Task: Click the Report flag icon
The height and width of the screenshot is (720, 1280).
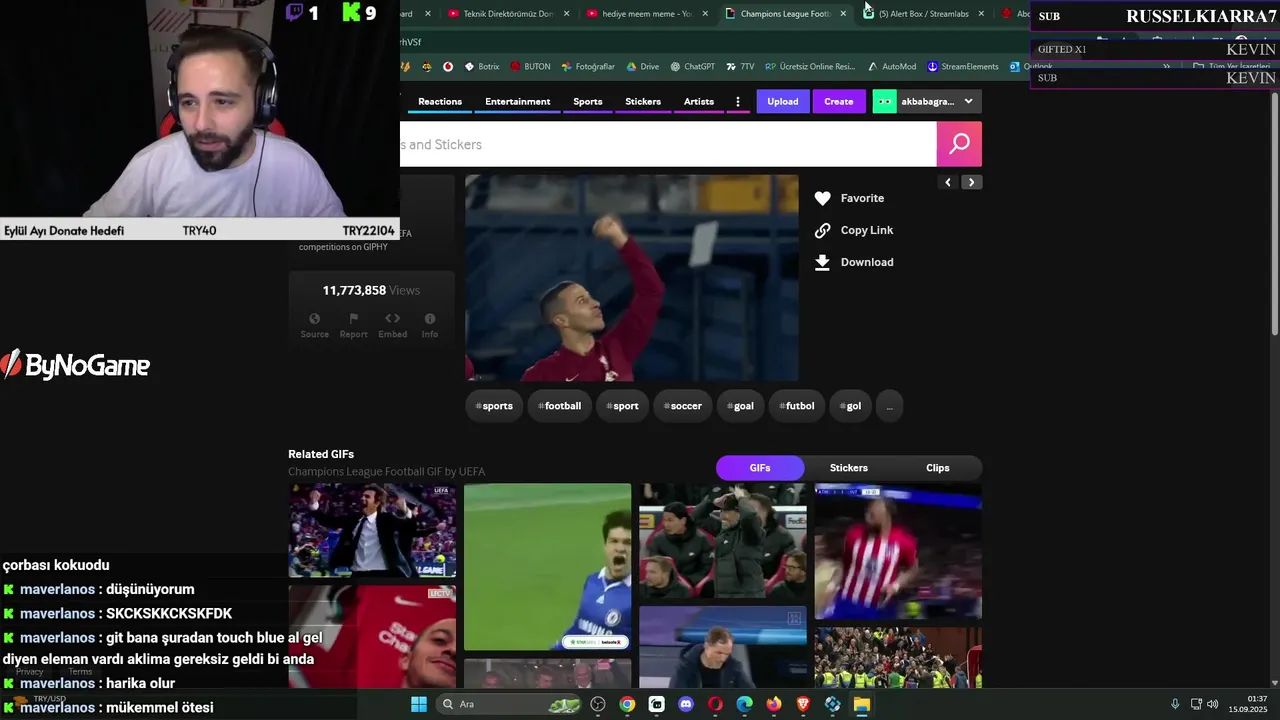Action: coord(353,318)
